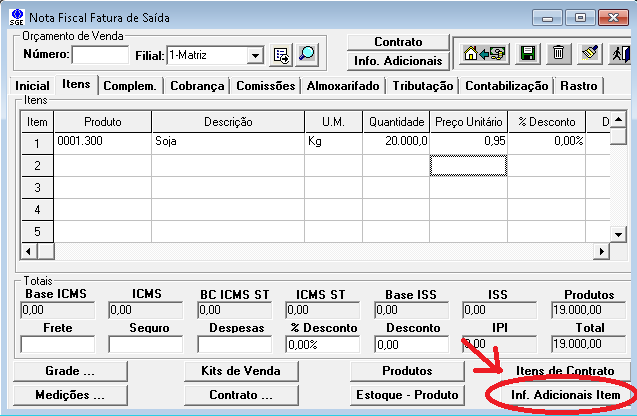Click the Frete value field
637x416 pixels.
click(x=58, y=344)
